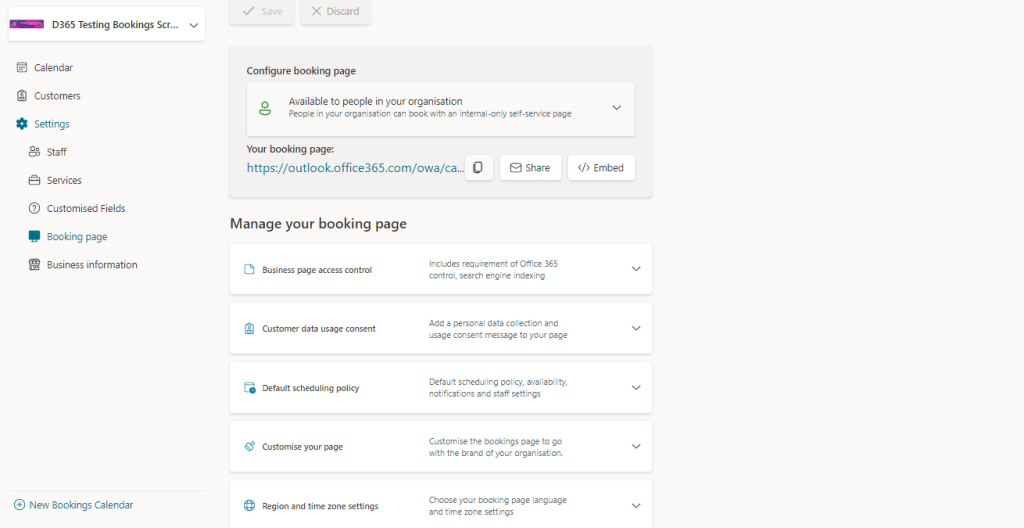
Task: Click the Settings gear icon
Action: tap(22, 124)
